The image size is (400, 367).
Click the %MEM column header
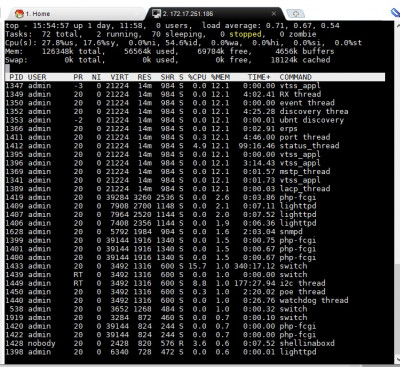point(220,77)
